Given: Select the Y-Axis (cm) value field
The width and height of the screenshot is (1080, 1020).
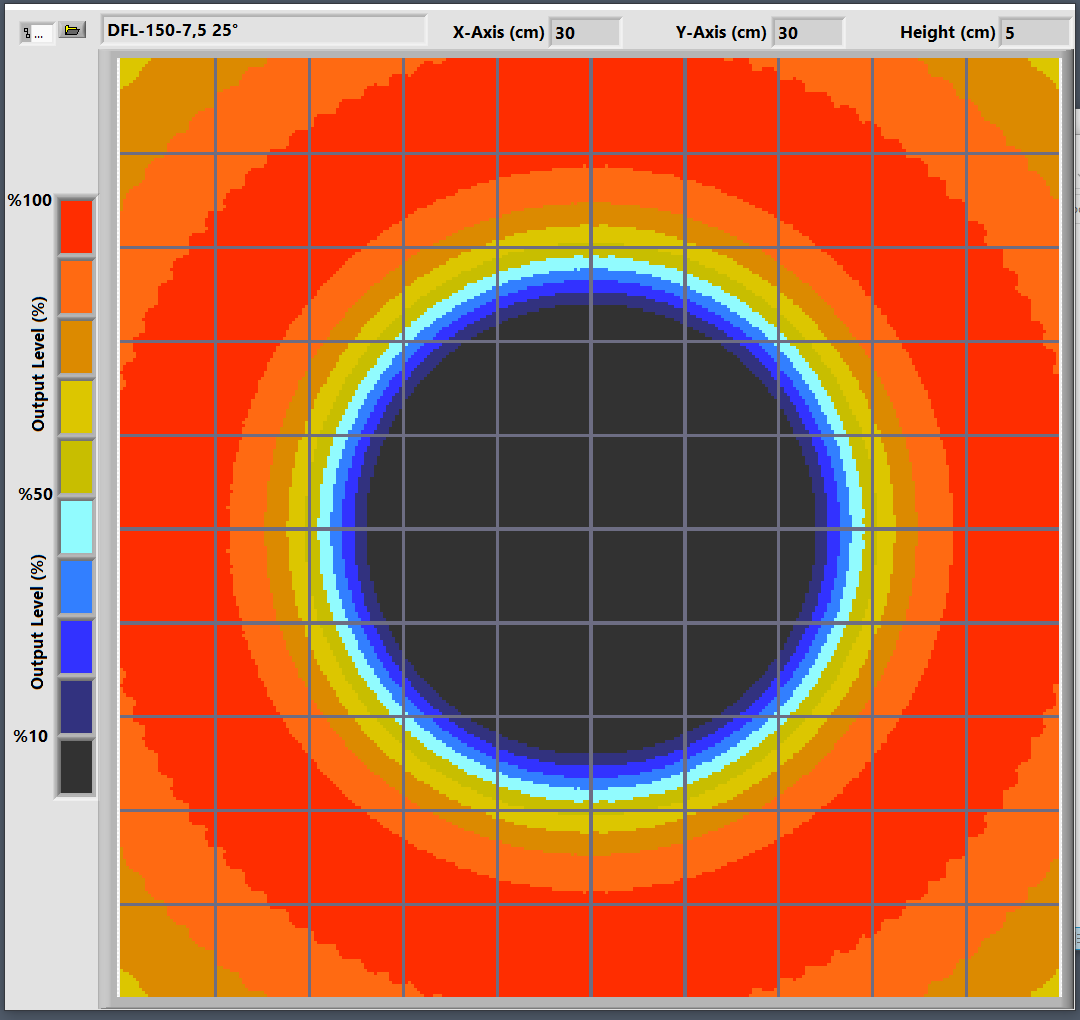Looking at the screenshot, I should pyautogui.click(x=808, y=33).
